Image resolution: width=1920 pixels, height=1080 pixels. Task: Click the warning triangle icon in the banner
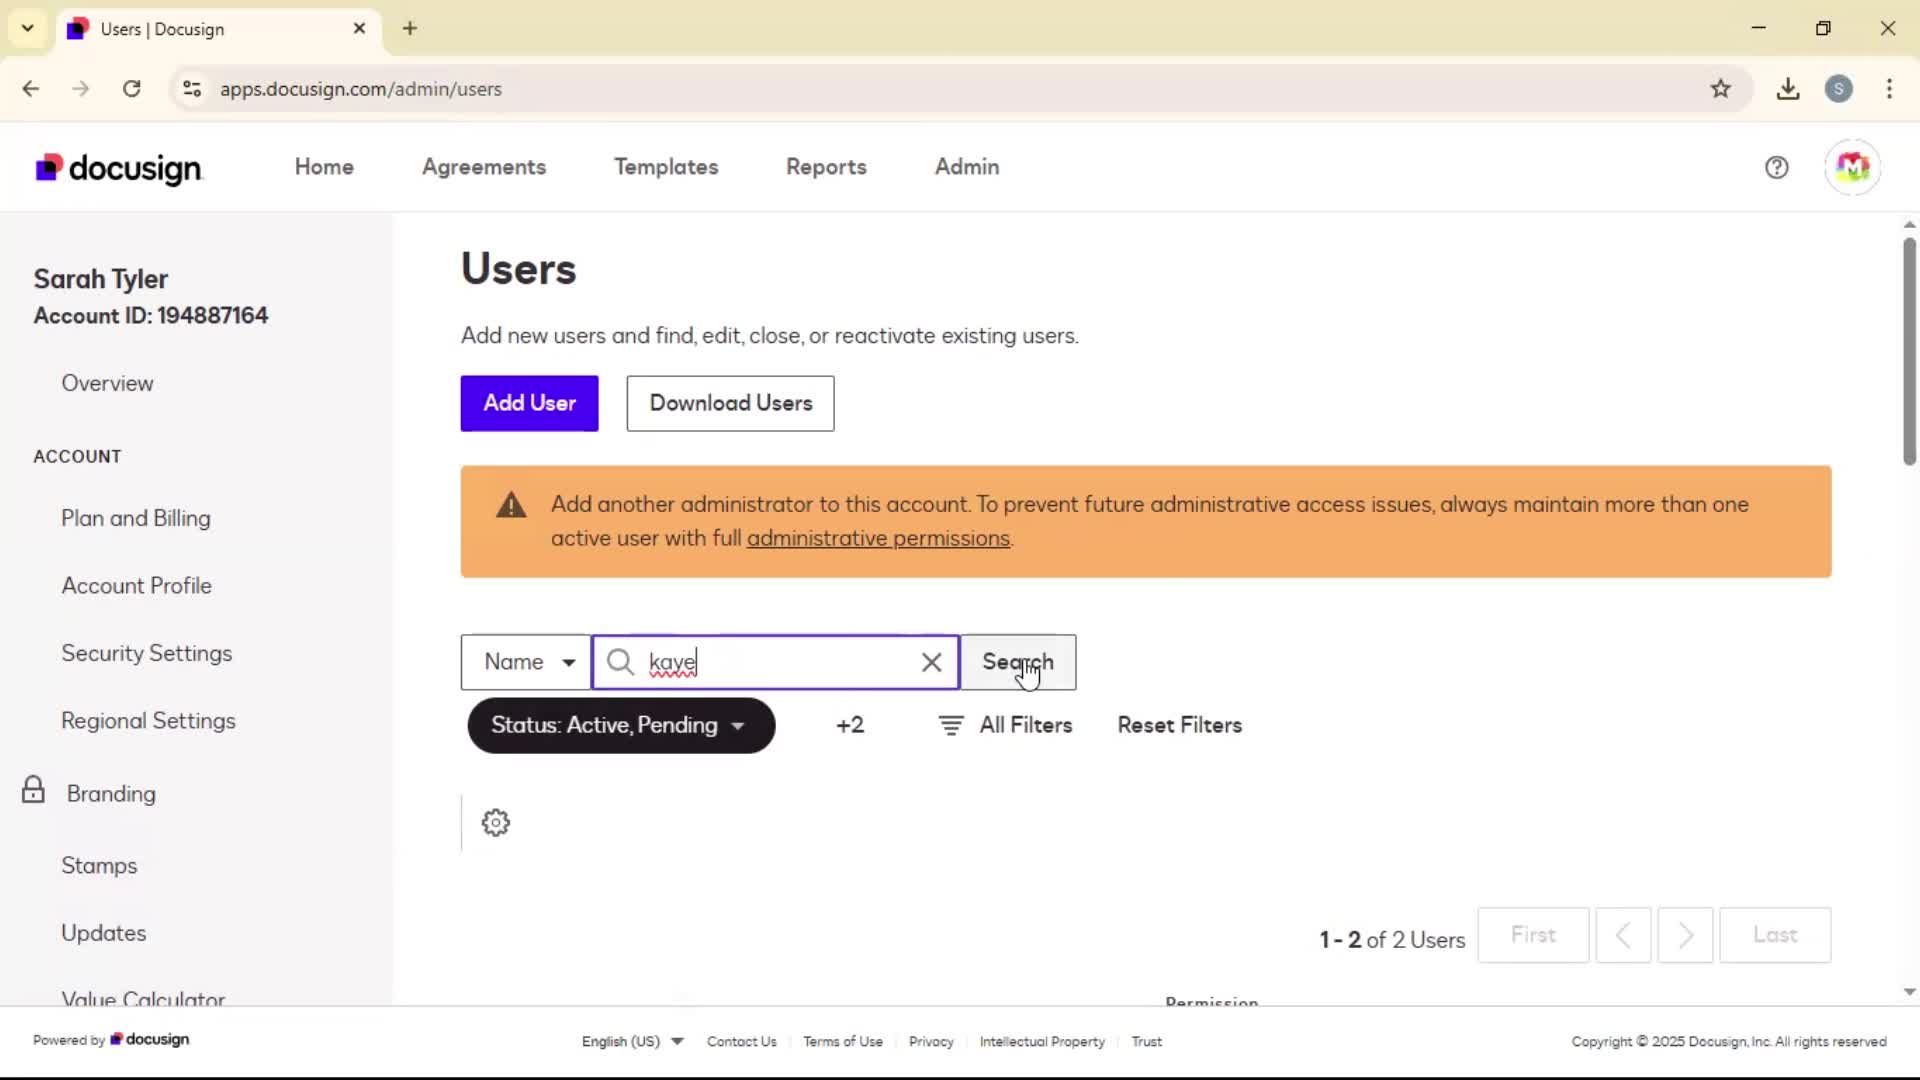click(511, 505)
